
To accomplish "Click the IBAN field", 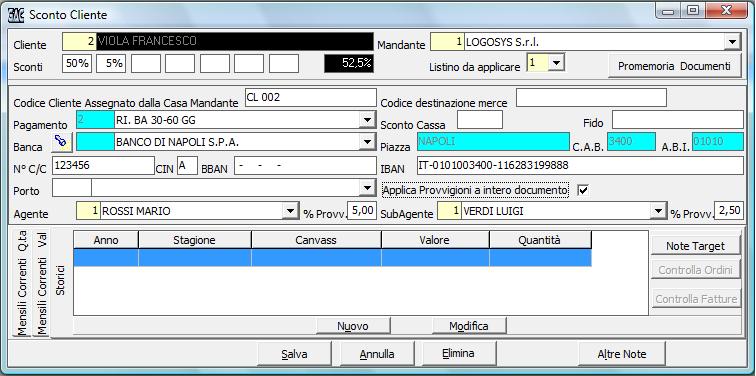I will [580, 165].
